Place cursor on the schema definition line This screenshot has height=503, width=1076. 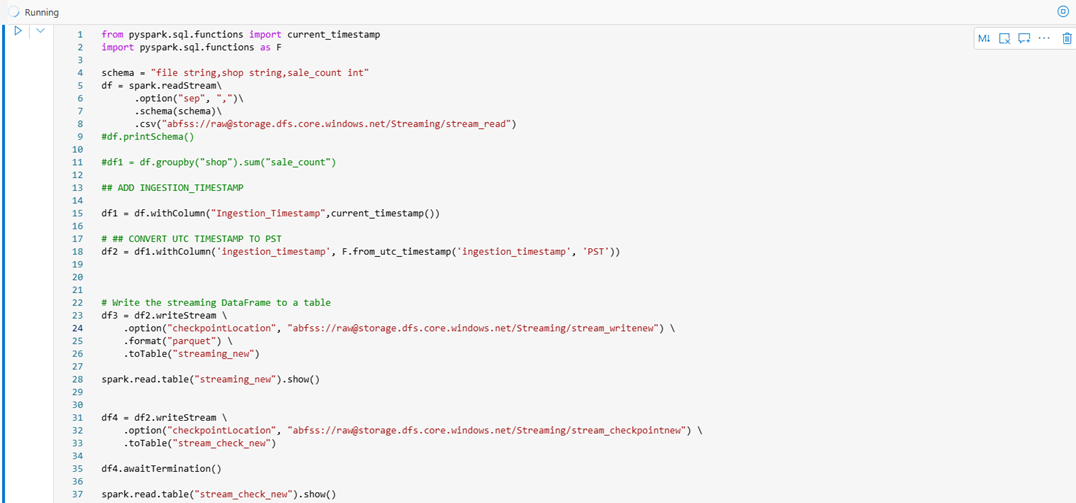(235, 73)
